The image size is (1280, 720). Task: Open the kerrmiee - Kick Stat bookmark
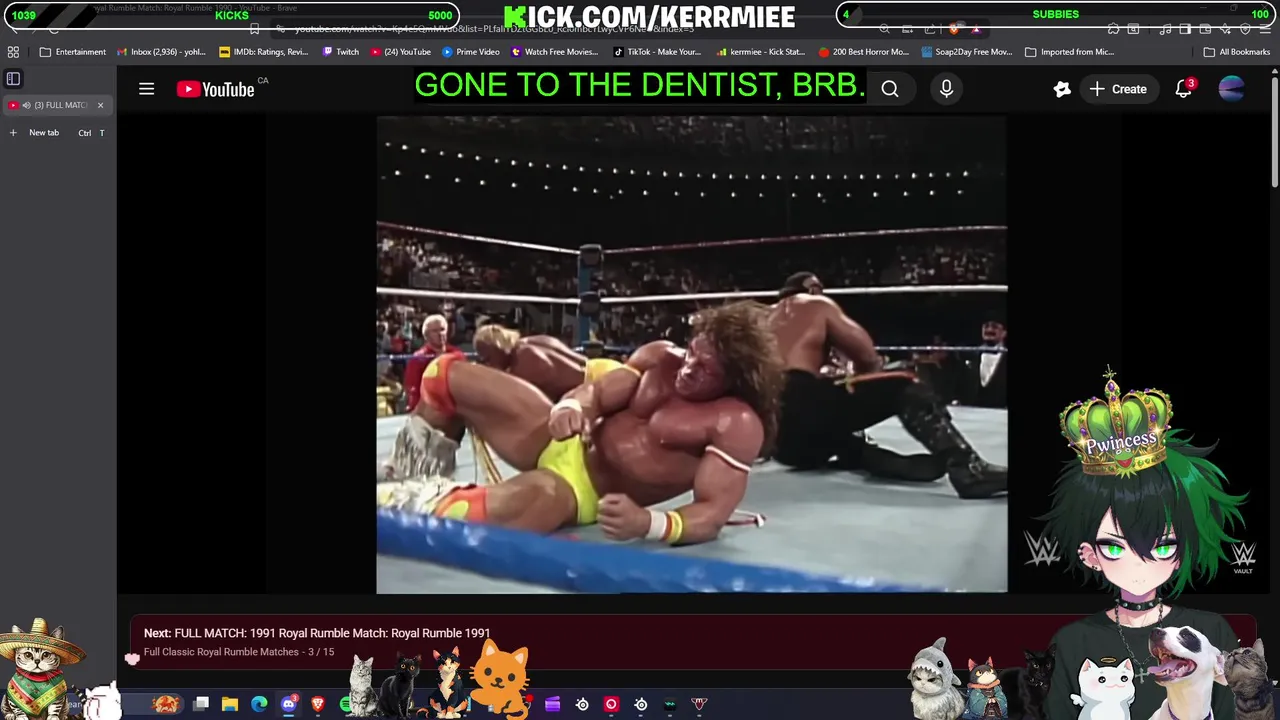pyautogui.click(x=760, y=52)
